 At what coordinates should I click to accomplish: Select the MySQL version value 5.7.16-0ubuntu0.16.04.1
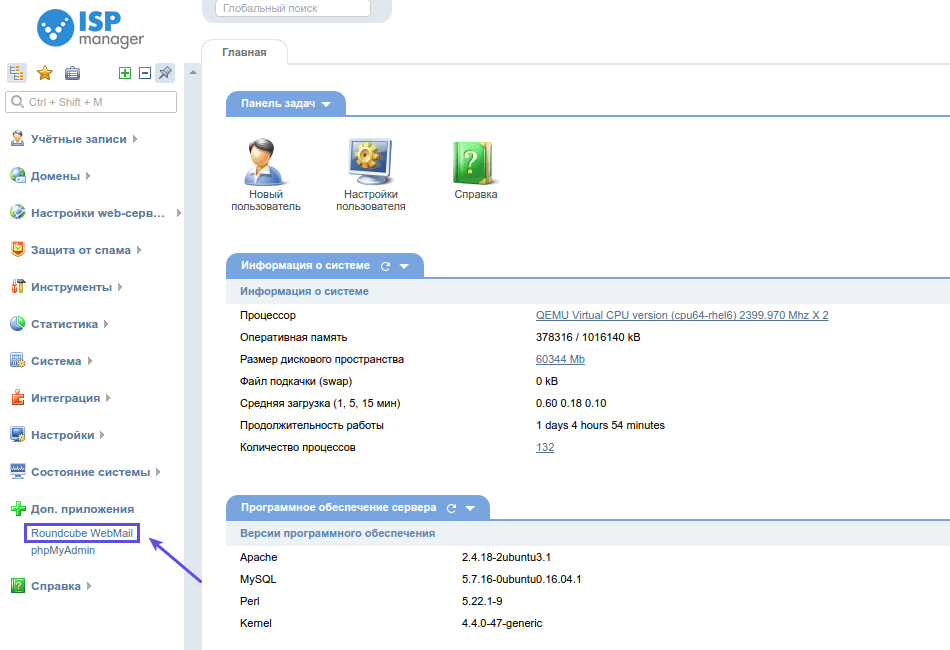click(x=522, y=579)
